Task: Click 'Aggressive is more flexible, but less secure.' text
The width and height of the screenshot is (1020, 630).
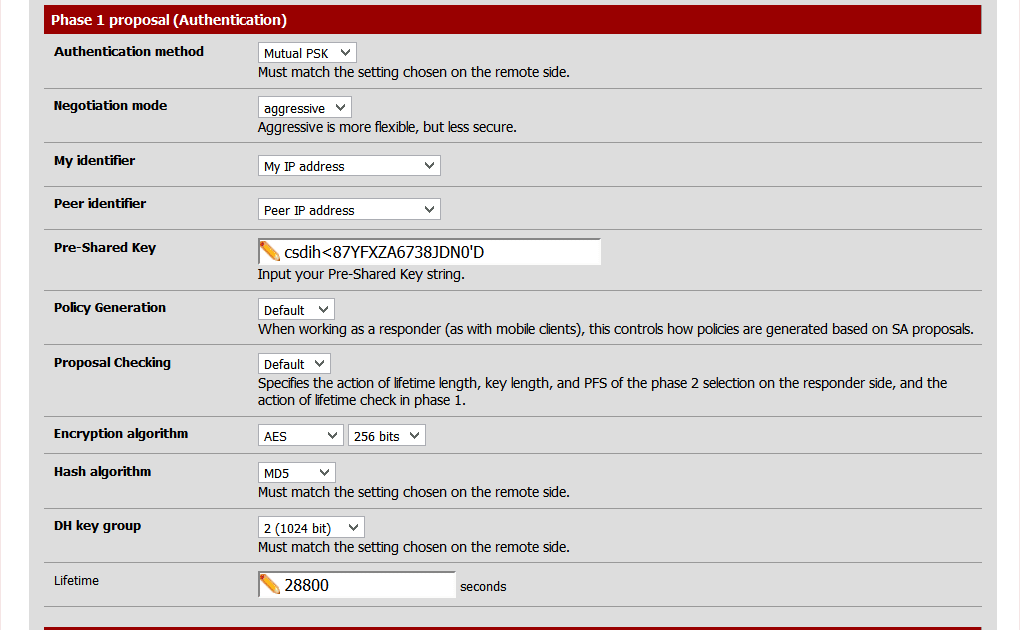Action: 387,127
